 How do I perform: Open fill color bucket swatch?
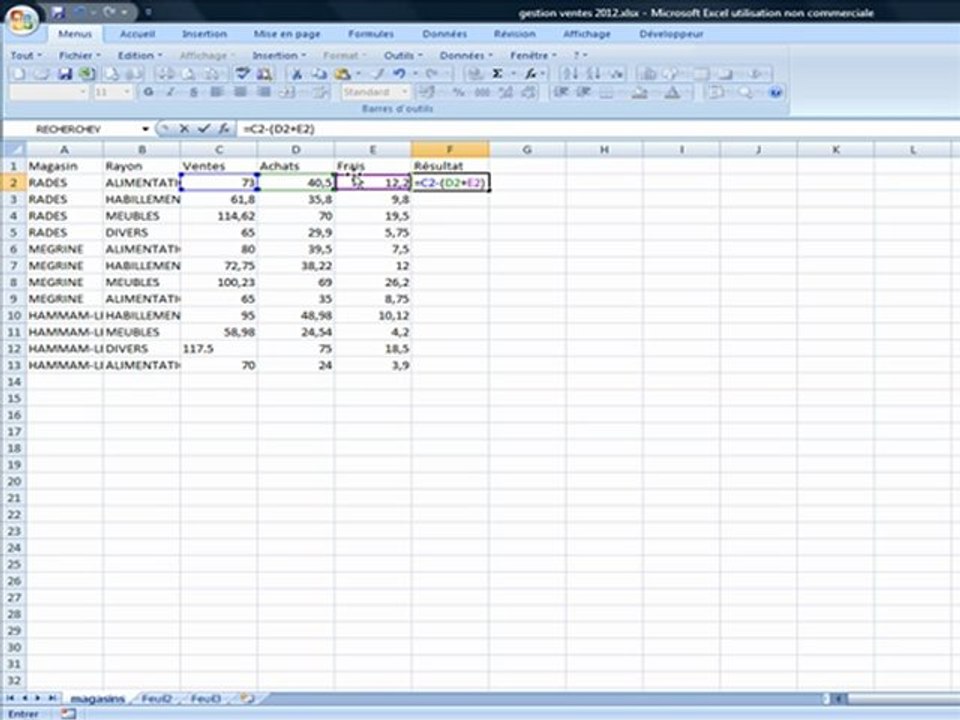coord(640,92)
